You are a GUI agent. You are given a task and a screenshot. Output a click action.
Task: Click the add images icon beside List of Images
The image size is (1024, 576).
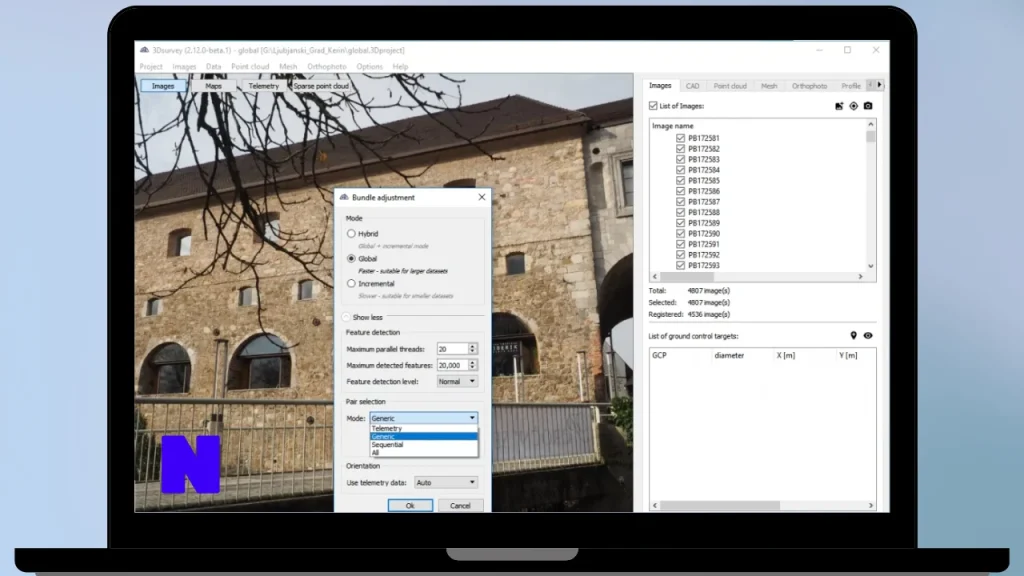pyautogui.click(x=839, y=106)
